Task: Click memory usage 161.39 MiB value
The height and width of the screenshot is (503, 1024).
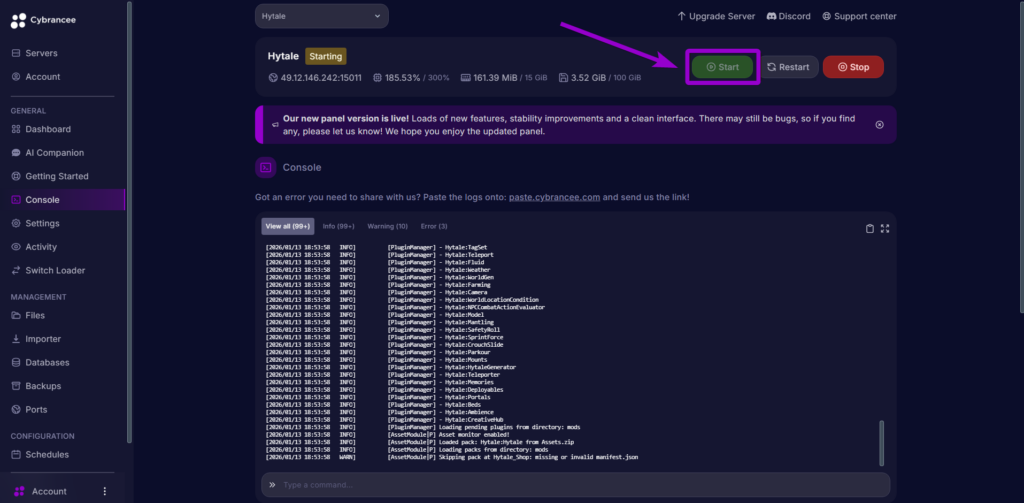Action: coord(495,77)
